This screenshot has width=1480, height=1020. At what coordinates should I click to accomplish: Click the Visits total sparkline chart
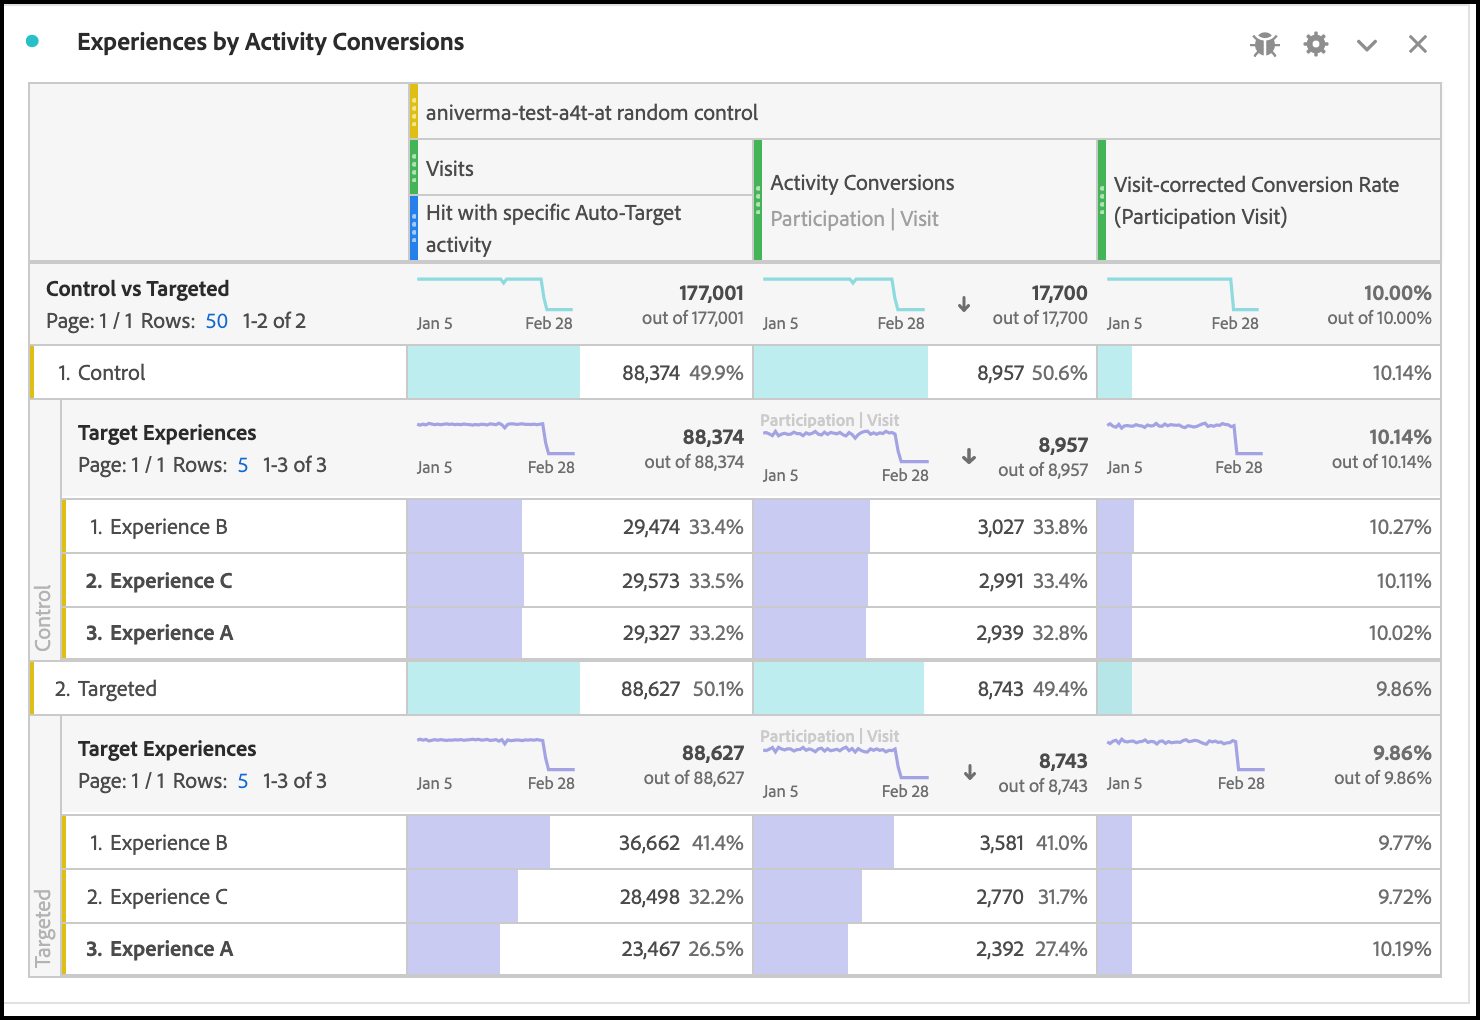[494, 294]
